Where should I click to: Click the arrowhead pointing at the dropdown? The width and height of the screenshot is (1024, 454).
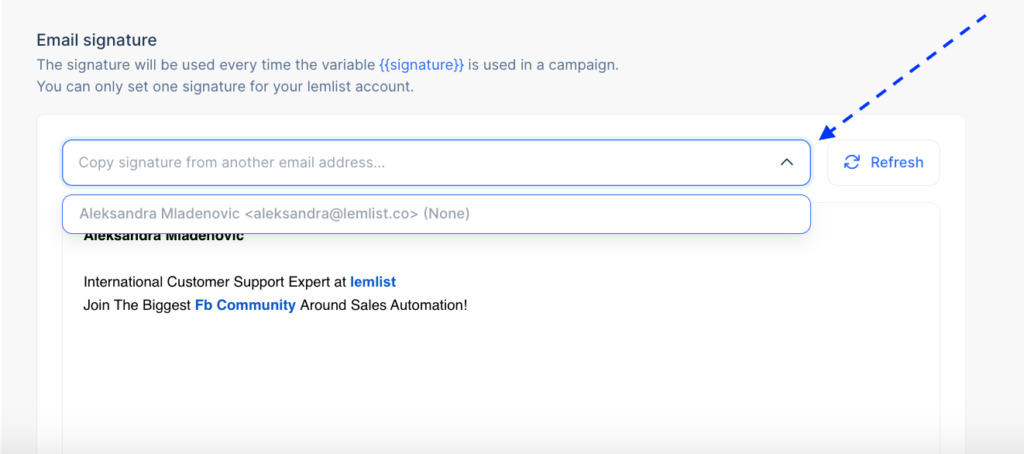pyautogui.click(x=828, y=134)
